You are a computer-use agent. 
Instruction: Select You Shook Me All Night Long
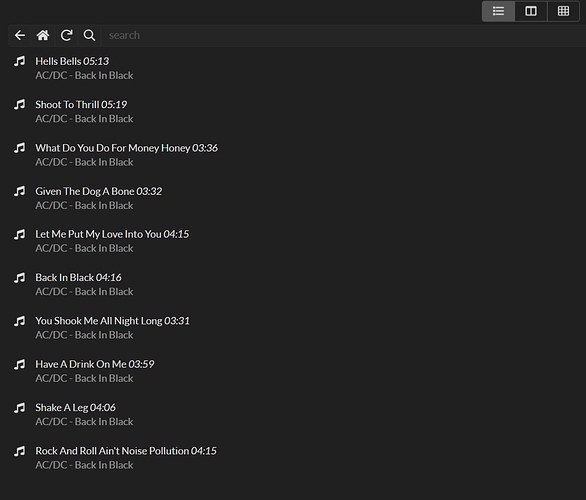pos(112,321)
